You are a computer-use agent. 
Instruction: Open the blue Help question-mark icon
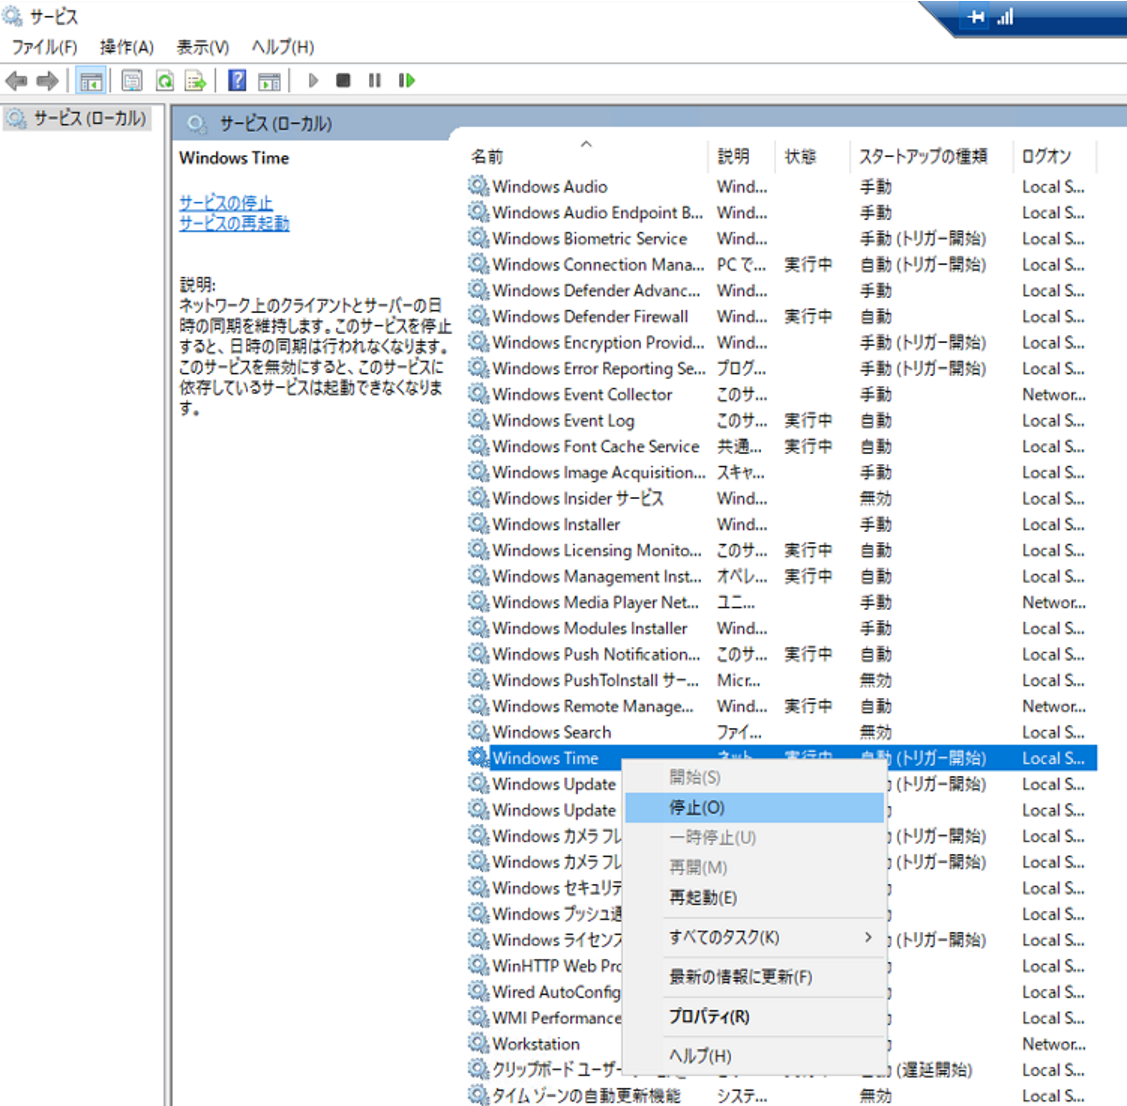[236, 80]
